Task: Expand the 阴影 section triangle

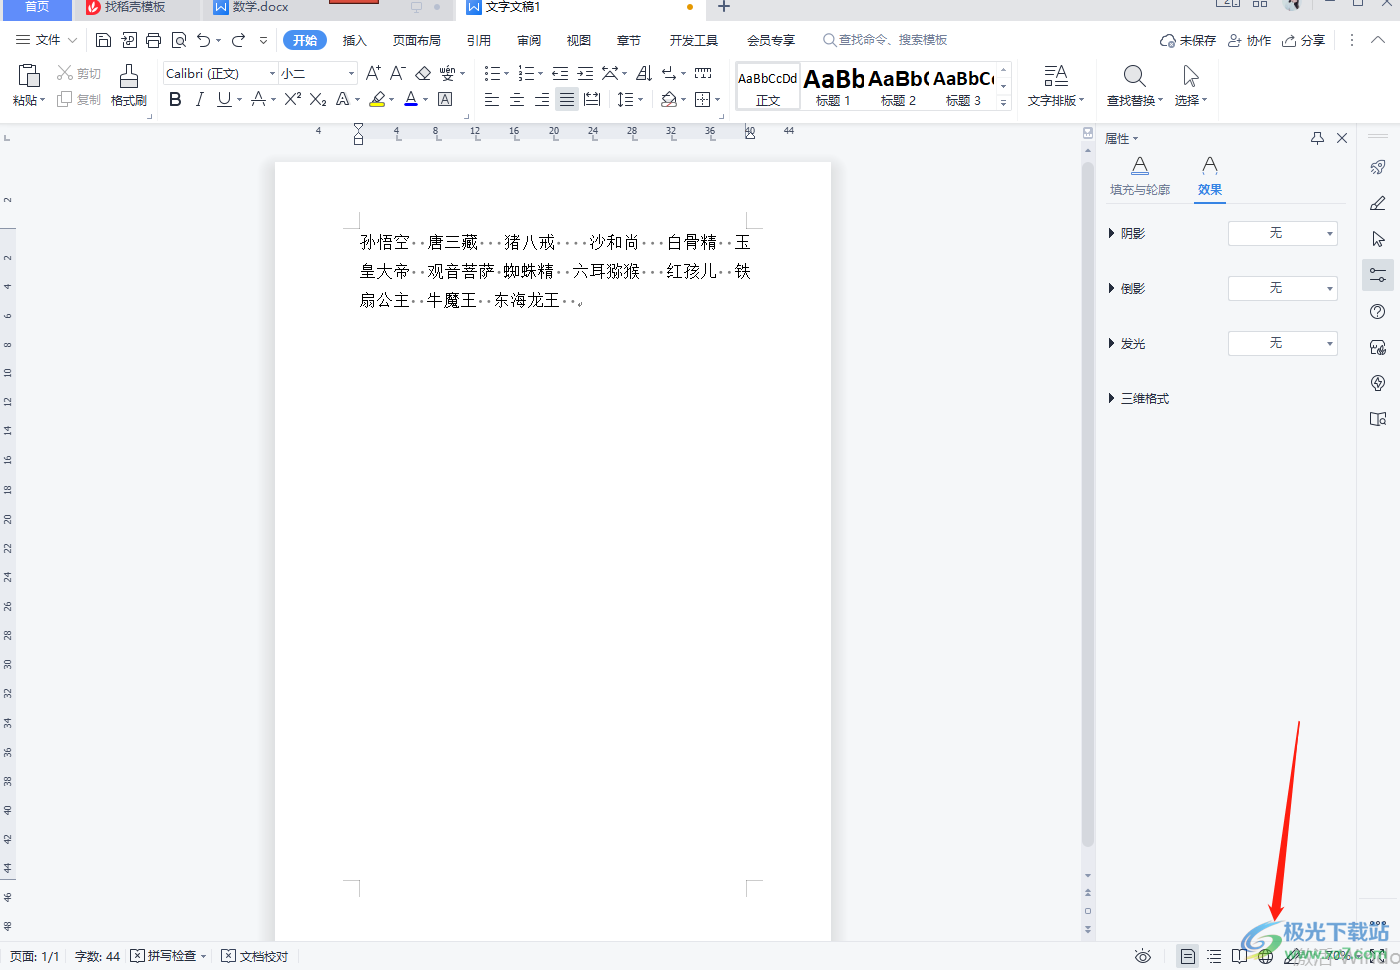Action: [1111, 233]
